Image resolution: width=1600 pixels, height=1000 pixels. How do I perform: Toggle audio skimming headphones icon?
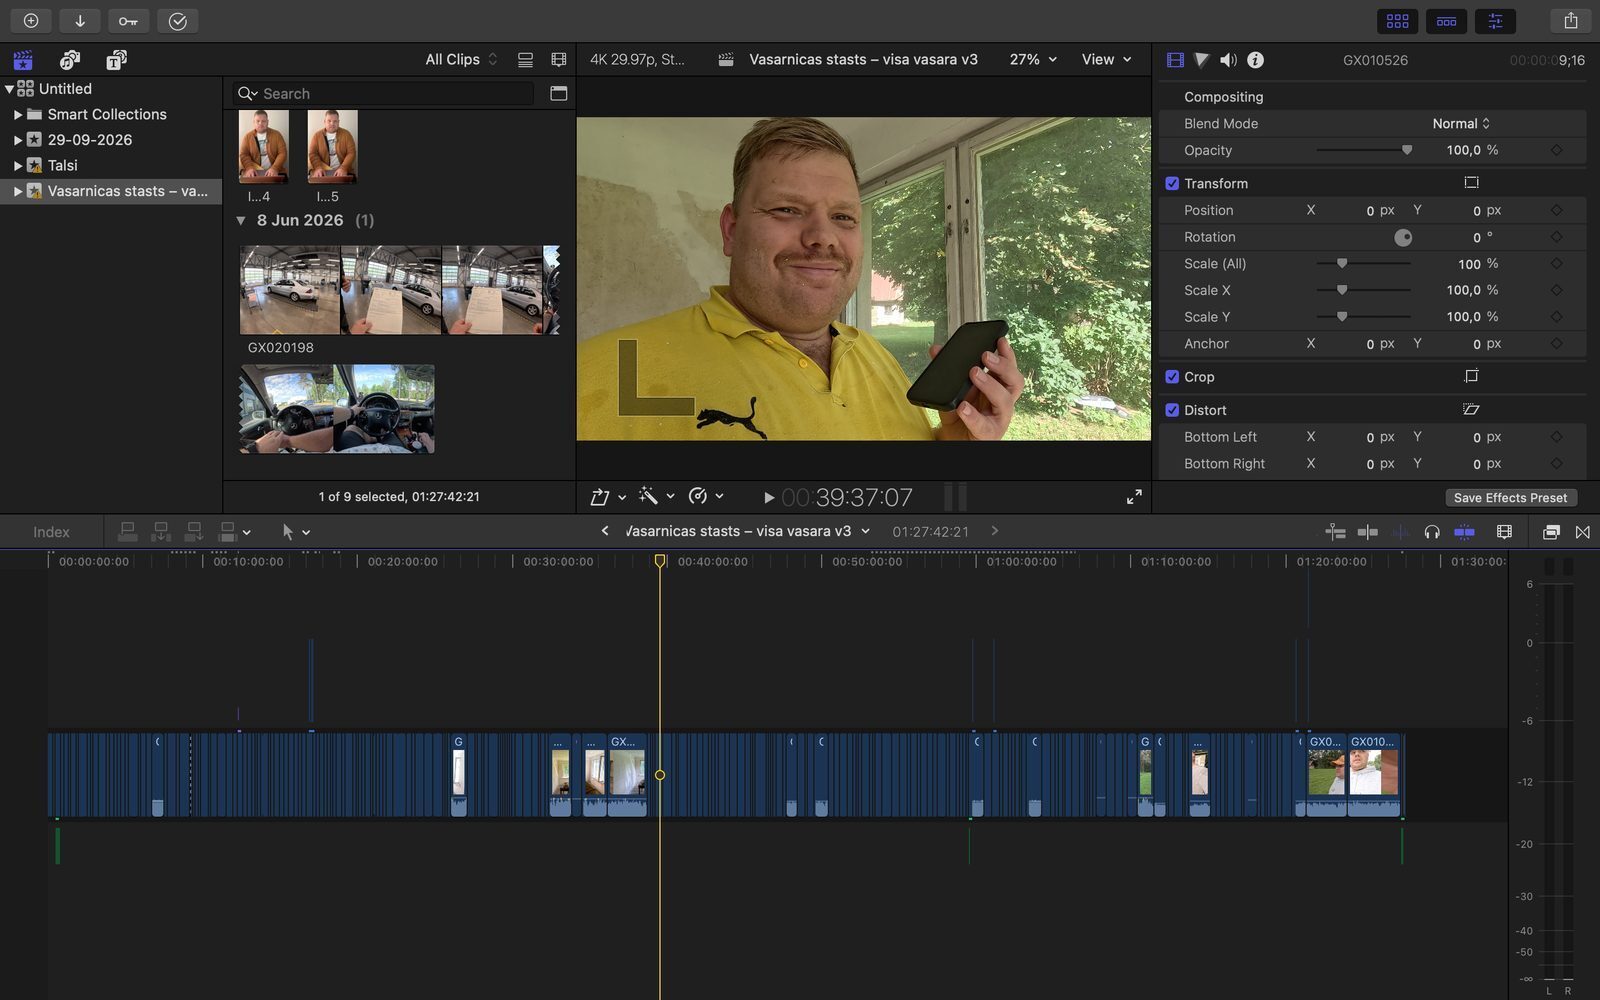click(x=1432, y=532)
